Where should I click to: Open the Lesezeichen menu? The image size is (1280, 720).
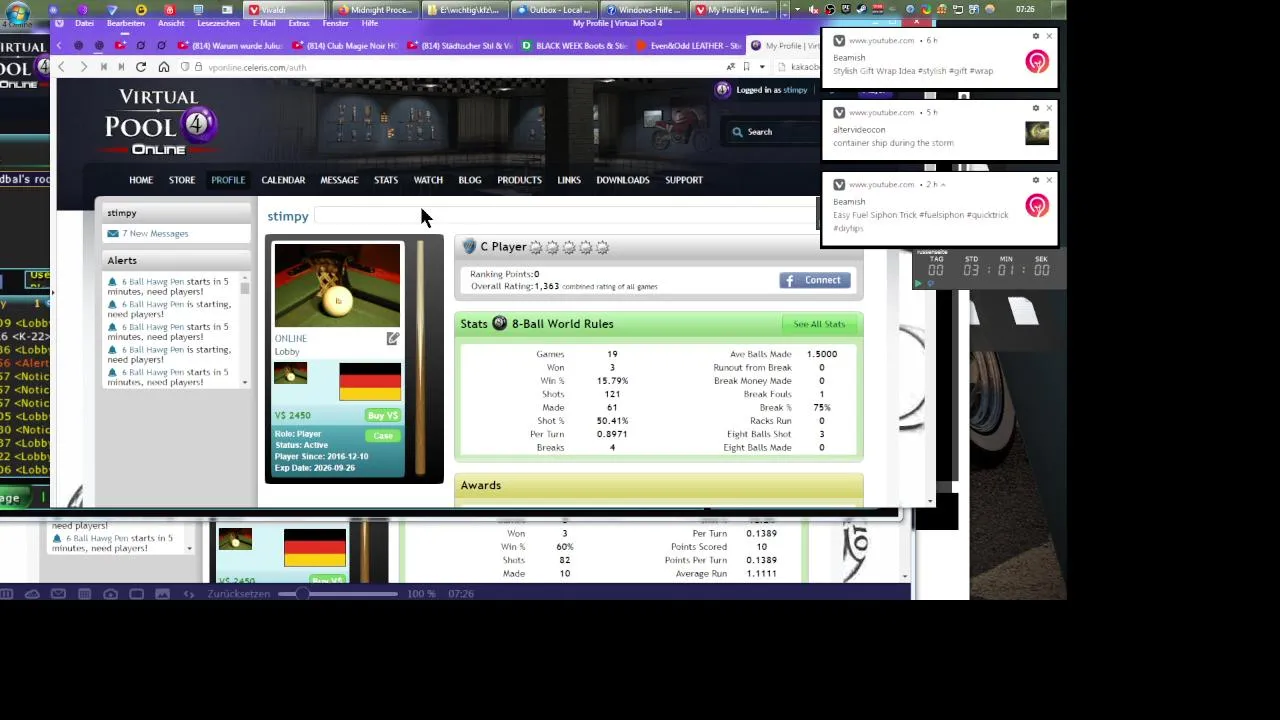pyautogui.click(x=219, y=23)
